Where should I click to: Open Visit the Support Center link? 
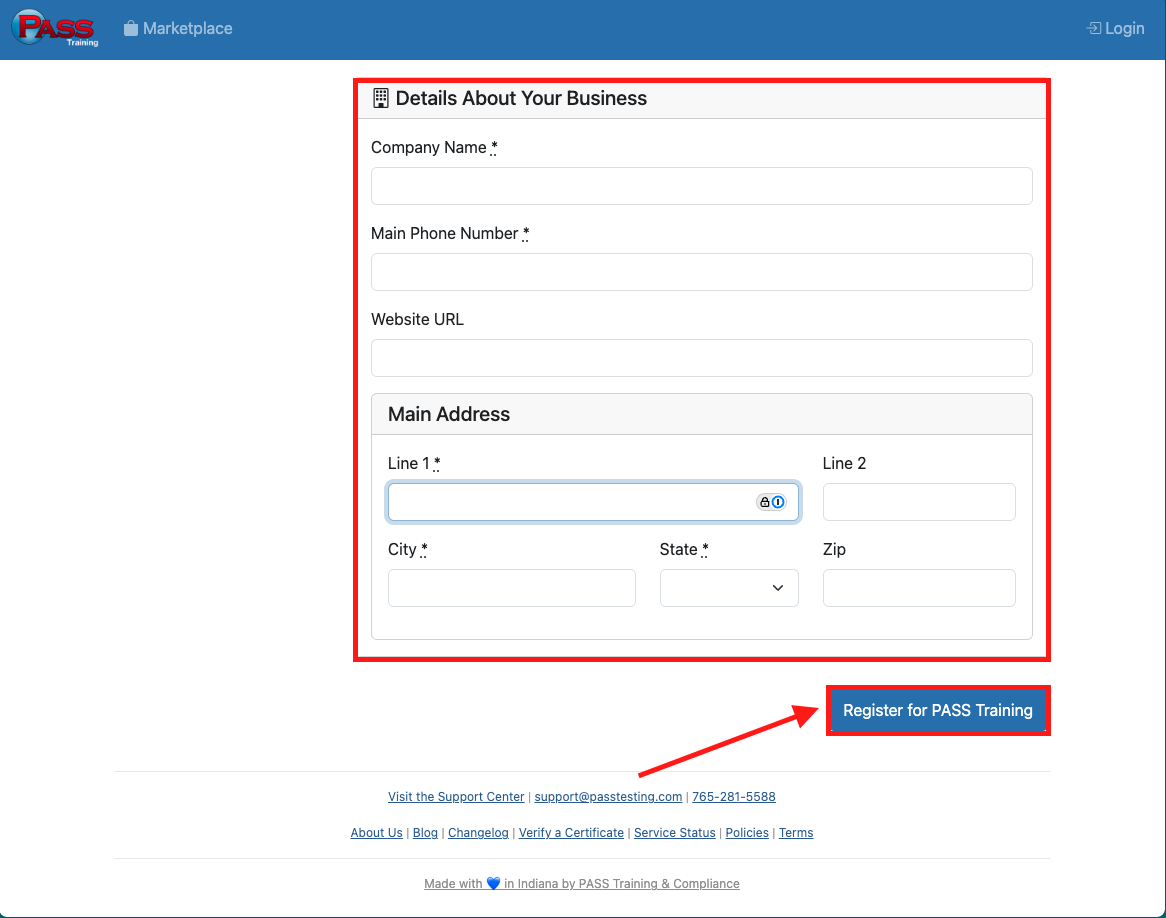tap(456, 797)
